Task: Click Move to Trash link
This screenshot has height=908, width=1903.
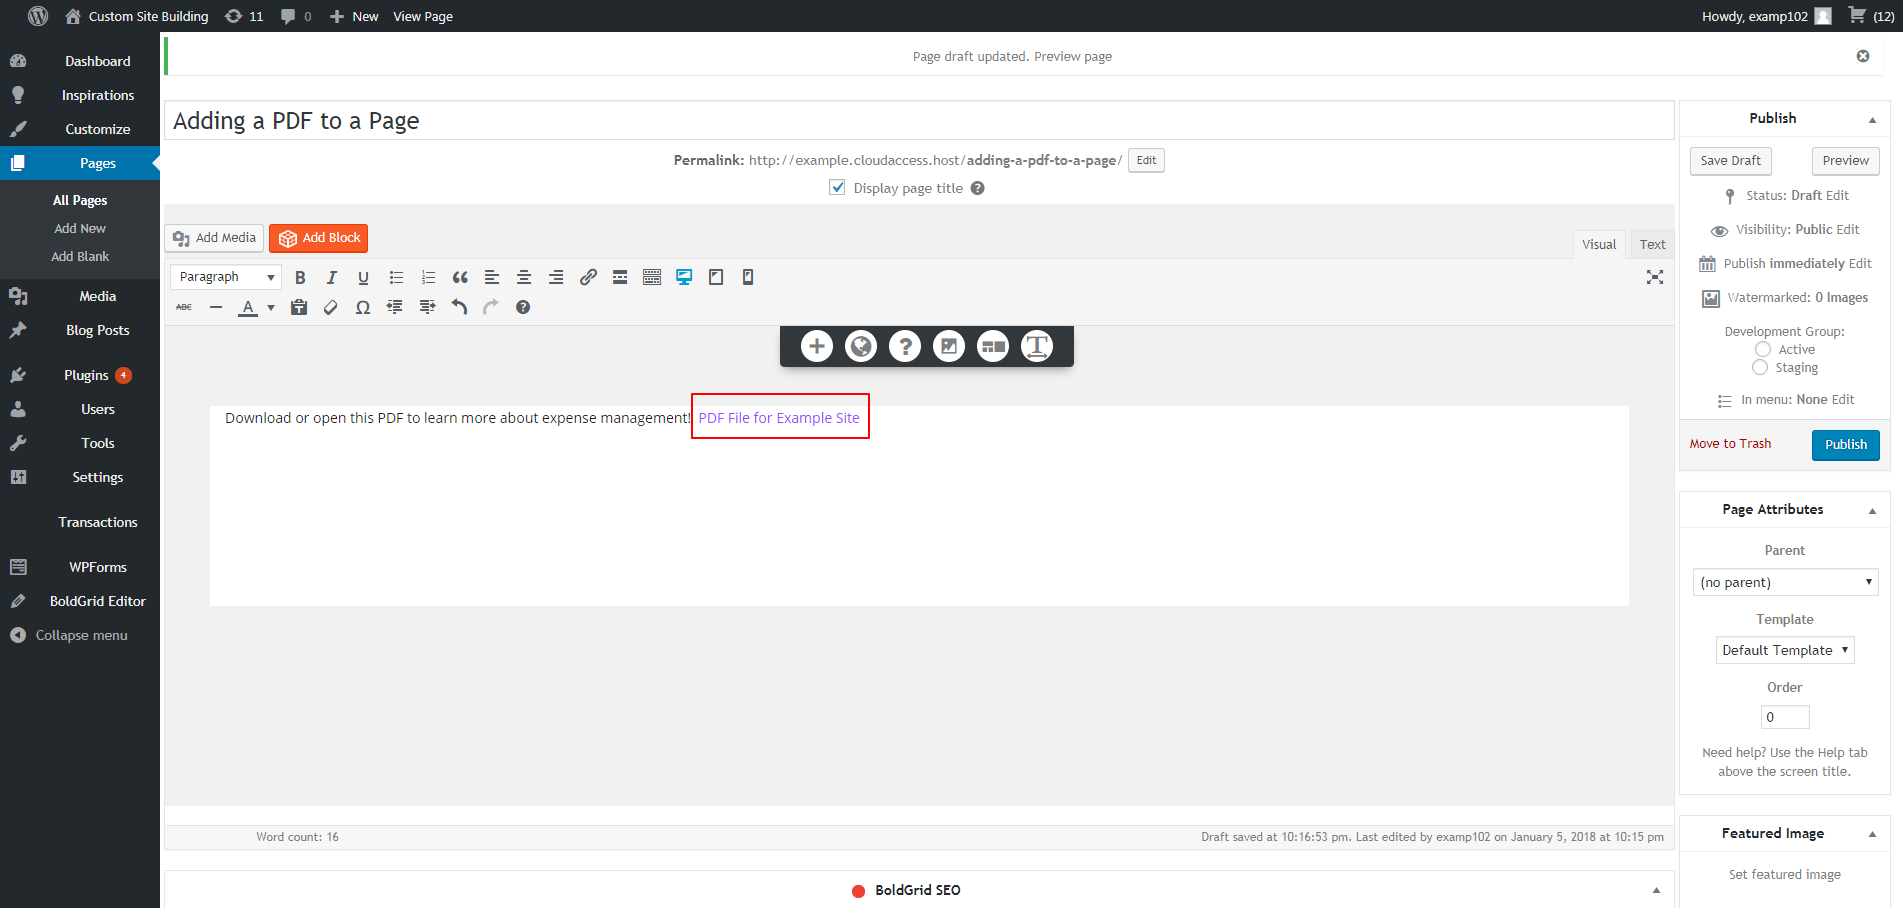Action: [1730, 444]
